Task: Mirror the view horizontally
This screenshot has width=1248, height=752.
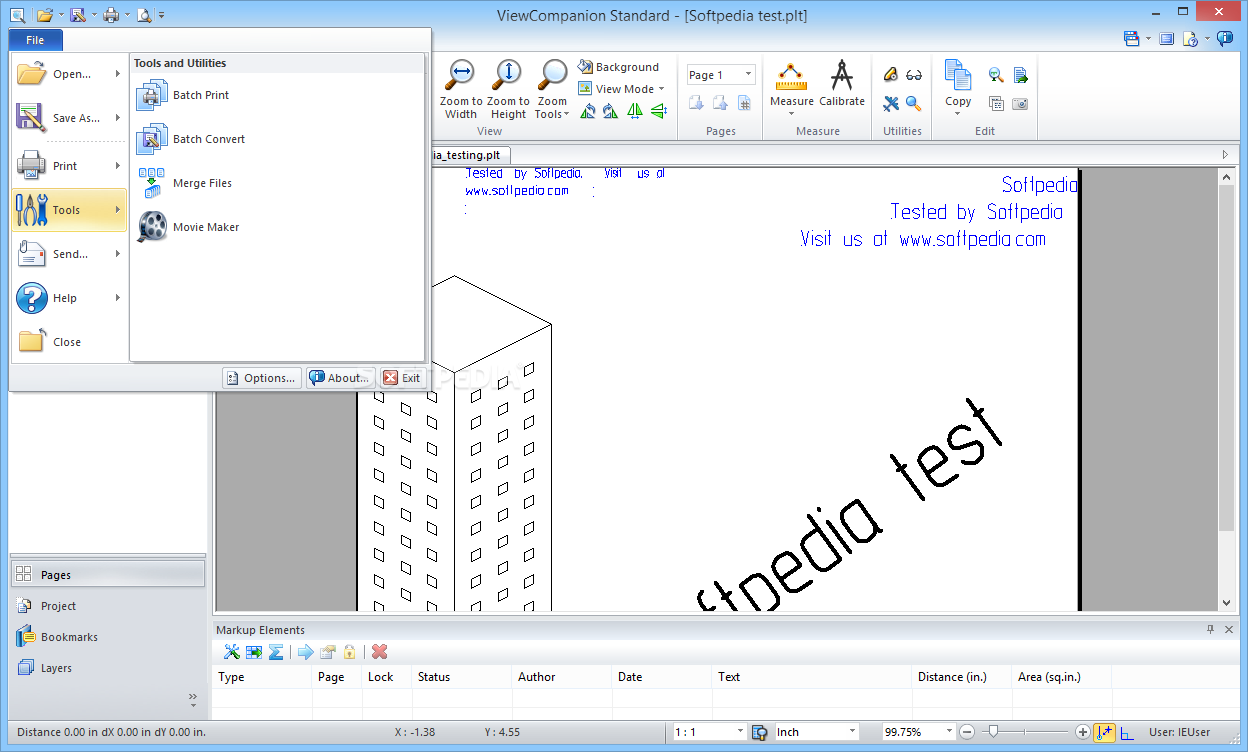Action: coord(635,111)
